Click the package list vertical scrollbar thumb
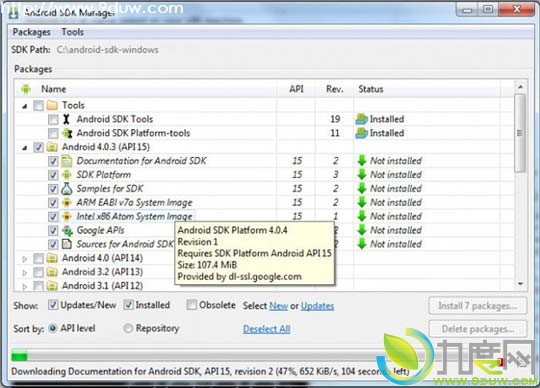 tap(520, 133)
